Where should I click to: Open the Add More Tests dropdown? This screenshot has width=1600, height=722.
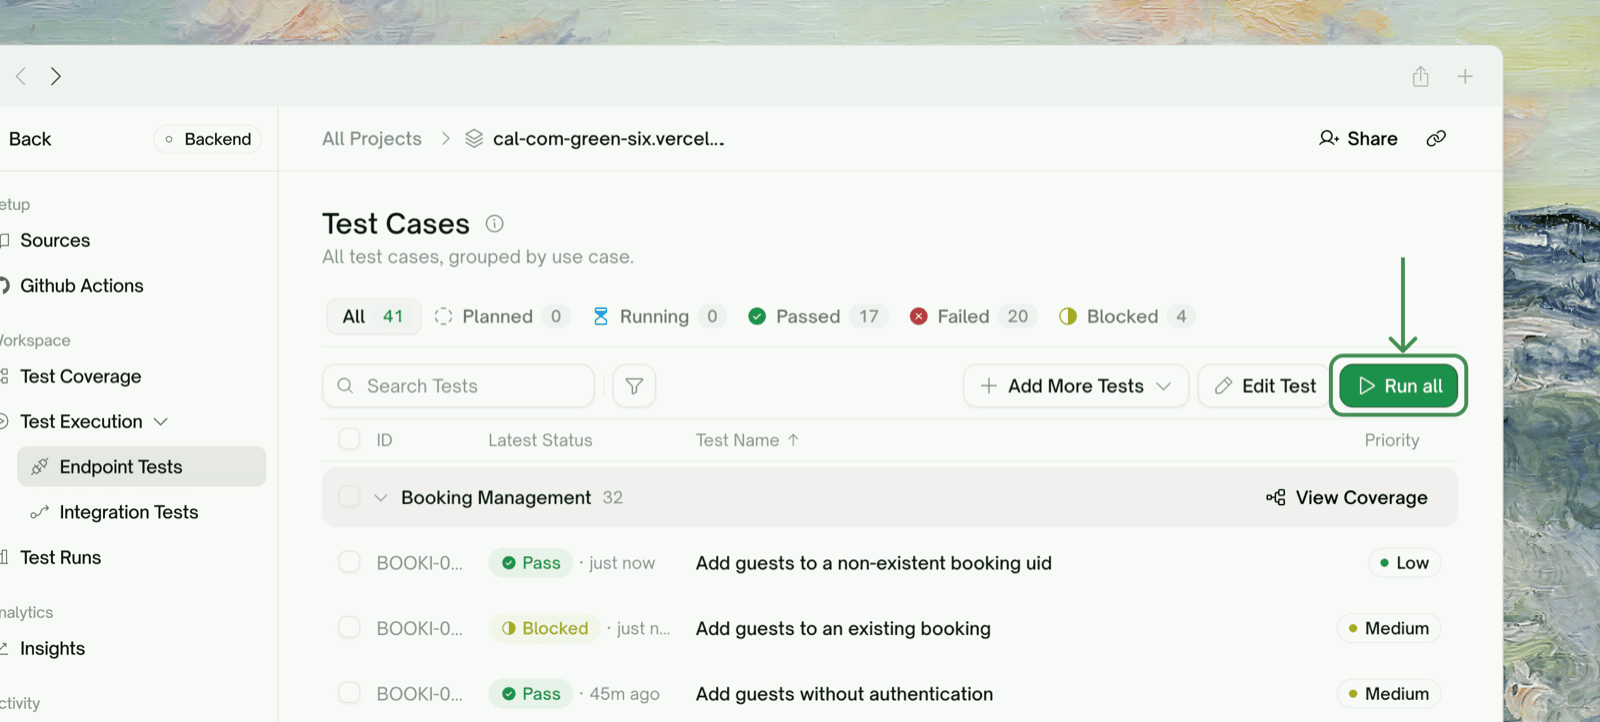point(1076,386)
